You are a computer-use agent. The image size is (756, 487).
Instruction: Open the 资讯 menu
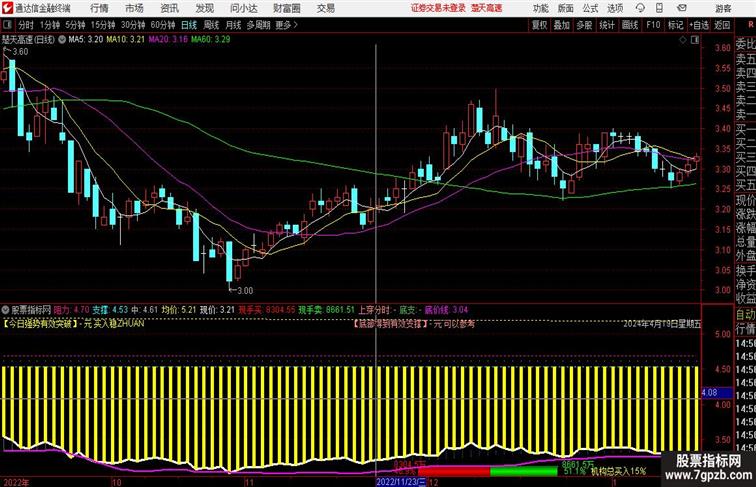pos(169,8)
